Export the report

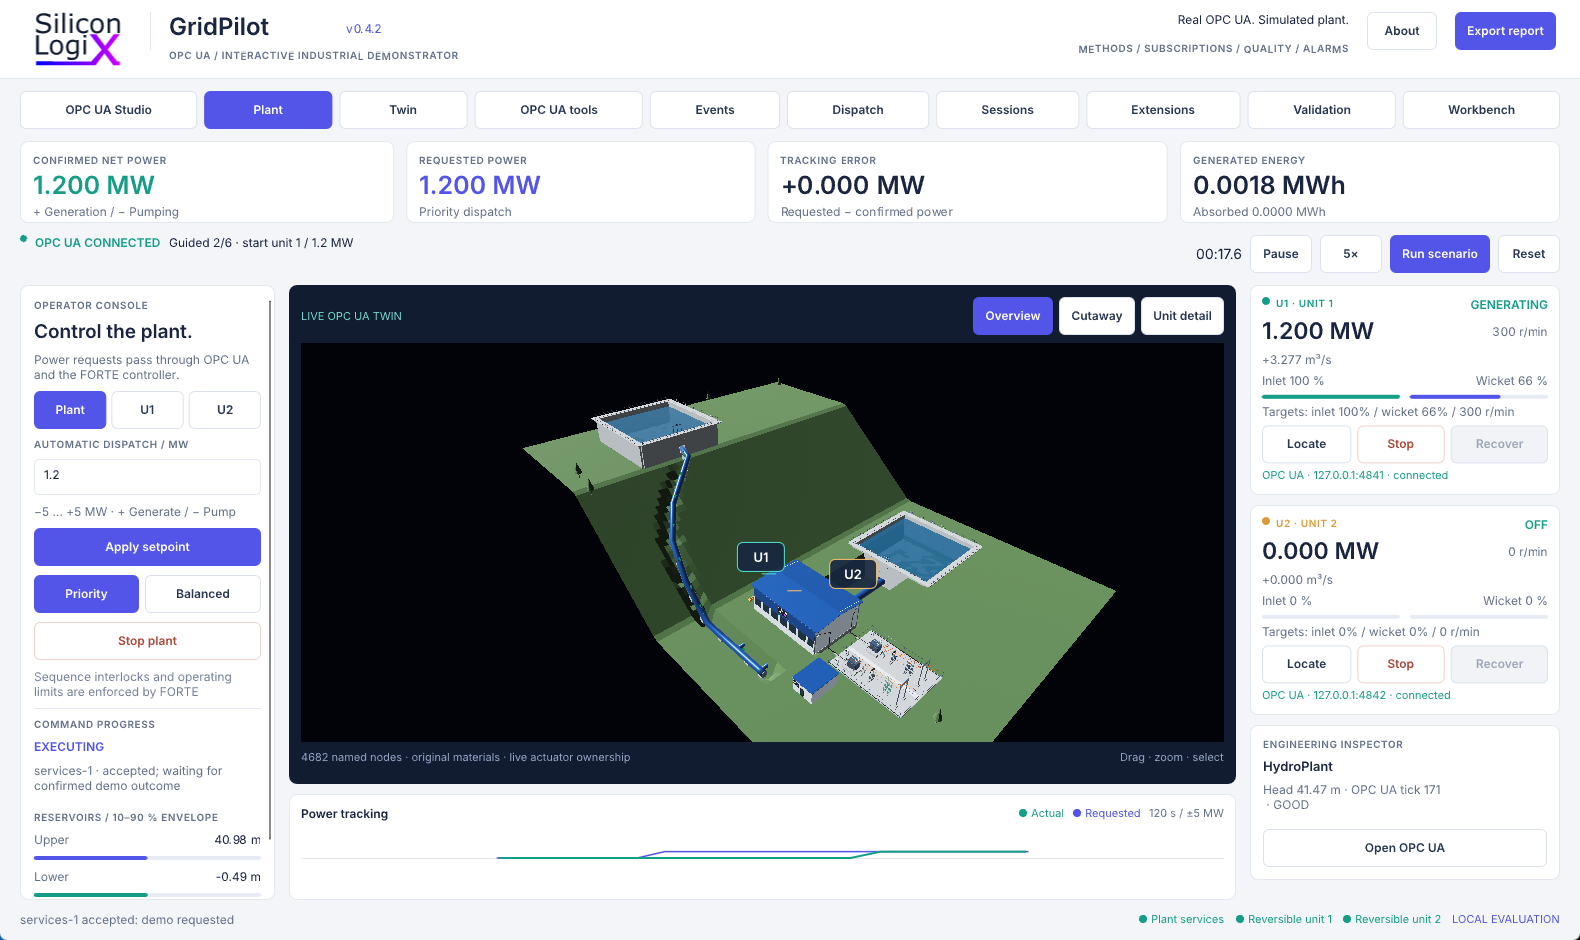(1505, 31)
